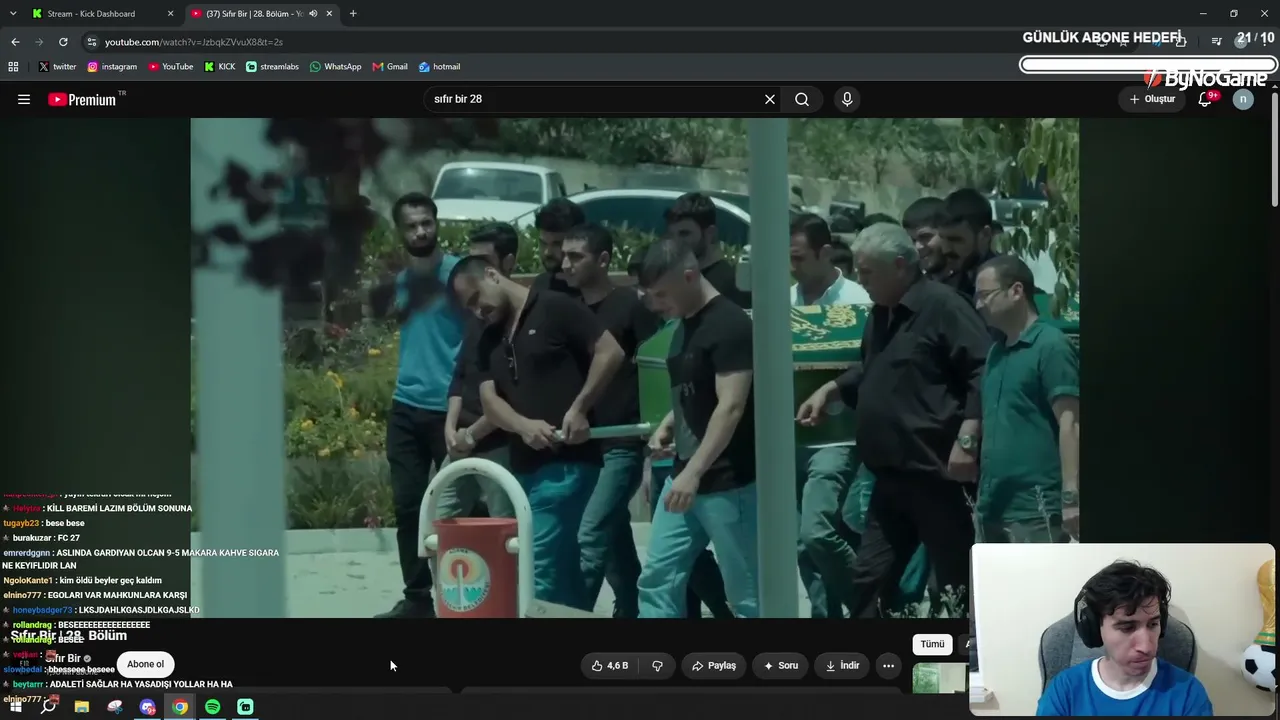1280x720 pixels.
Task: Open Discord from the taskbar
Action: point(148,707)
